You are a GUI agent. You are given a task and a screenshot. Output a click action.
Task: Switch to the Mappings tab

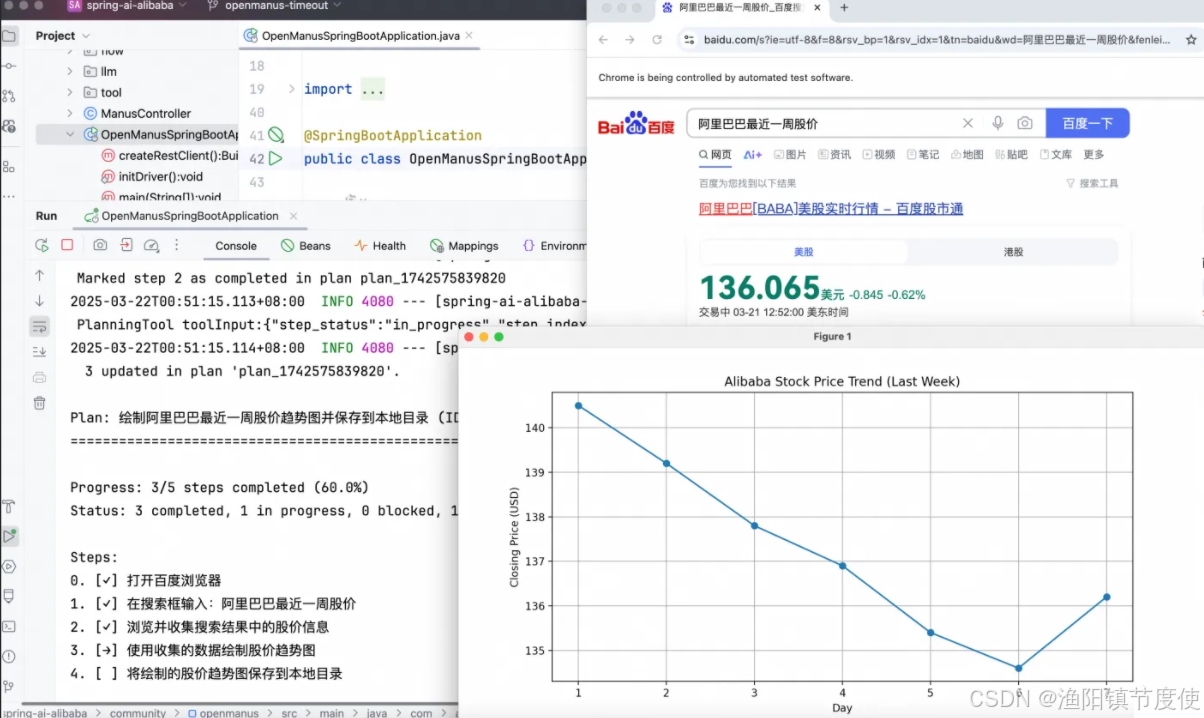click(464, 246)
